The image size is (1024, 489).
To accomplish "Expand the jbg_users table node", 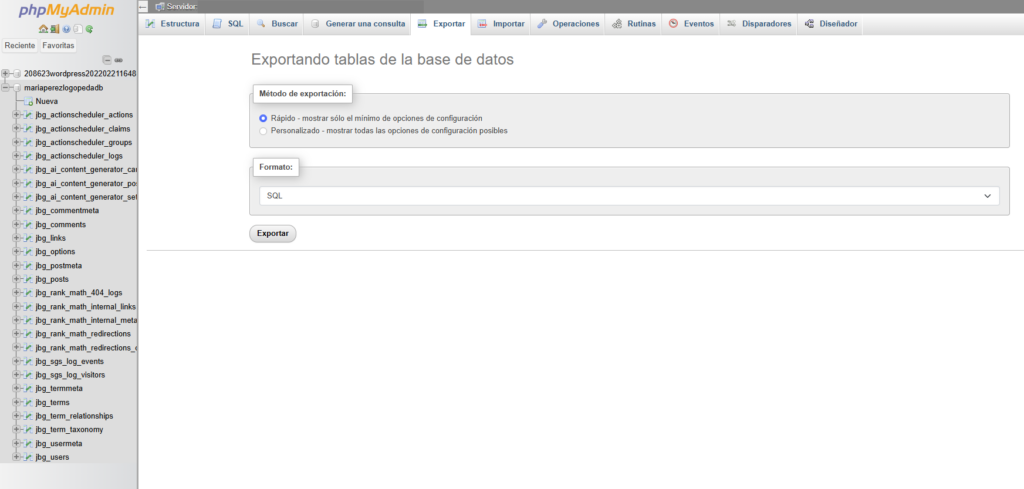I will [x=16, y=457].
